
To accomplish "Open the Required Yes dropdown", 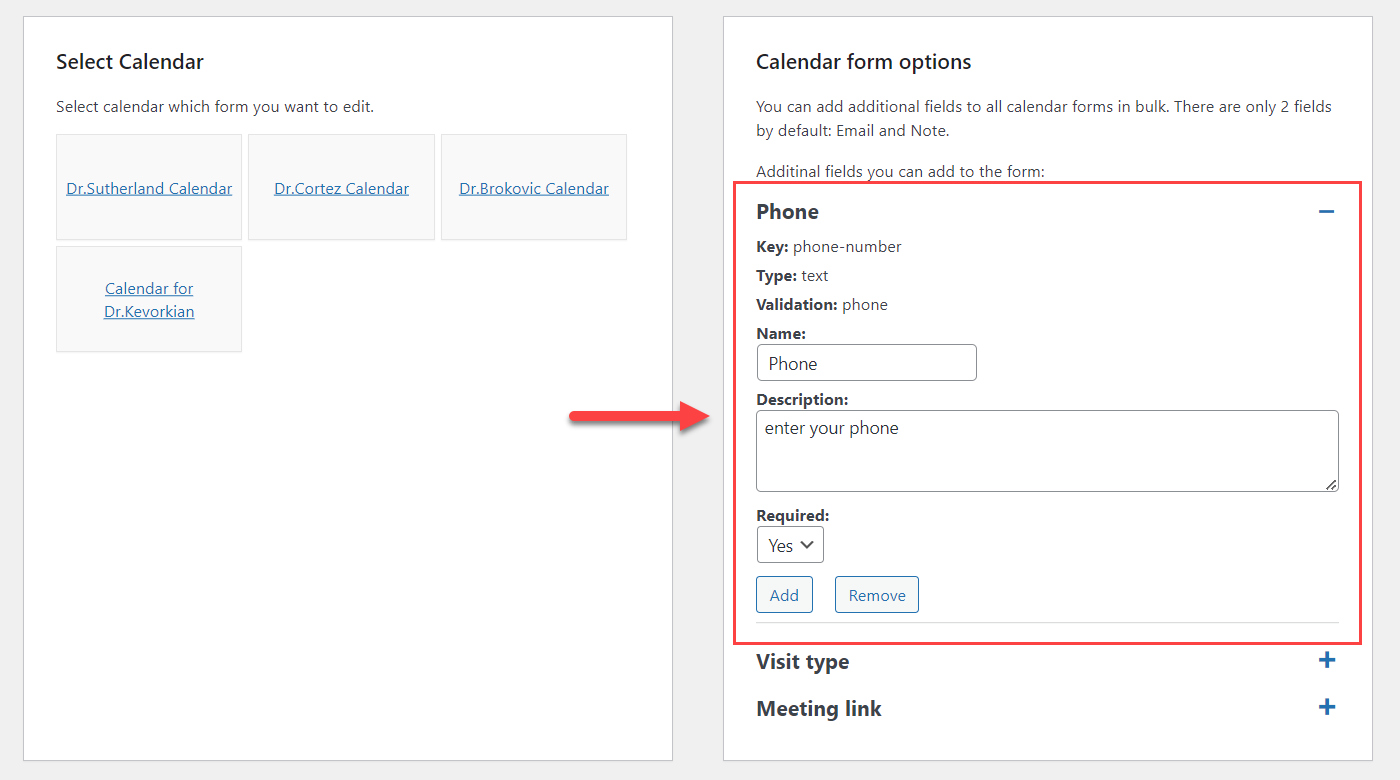I will pyautogui.click(x=790, y=545).
